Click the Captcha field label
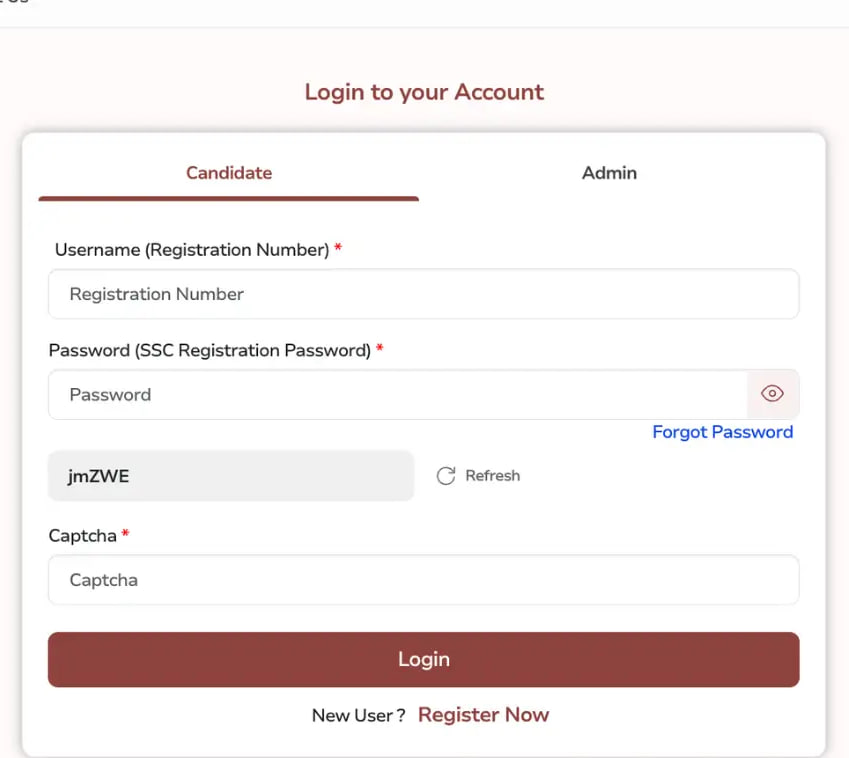Screen dimensions: 849x758 tap(83, 536)
